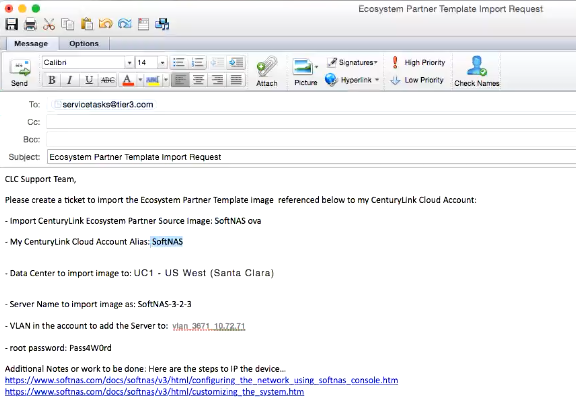Click the servicetasks@tier3.com recipient
Viewport: 576px width, 413px height.
point(104,105)
